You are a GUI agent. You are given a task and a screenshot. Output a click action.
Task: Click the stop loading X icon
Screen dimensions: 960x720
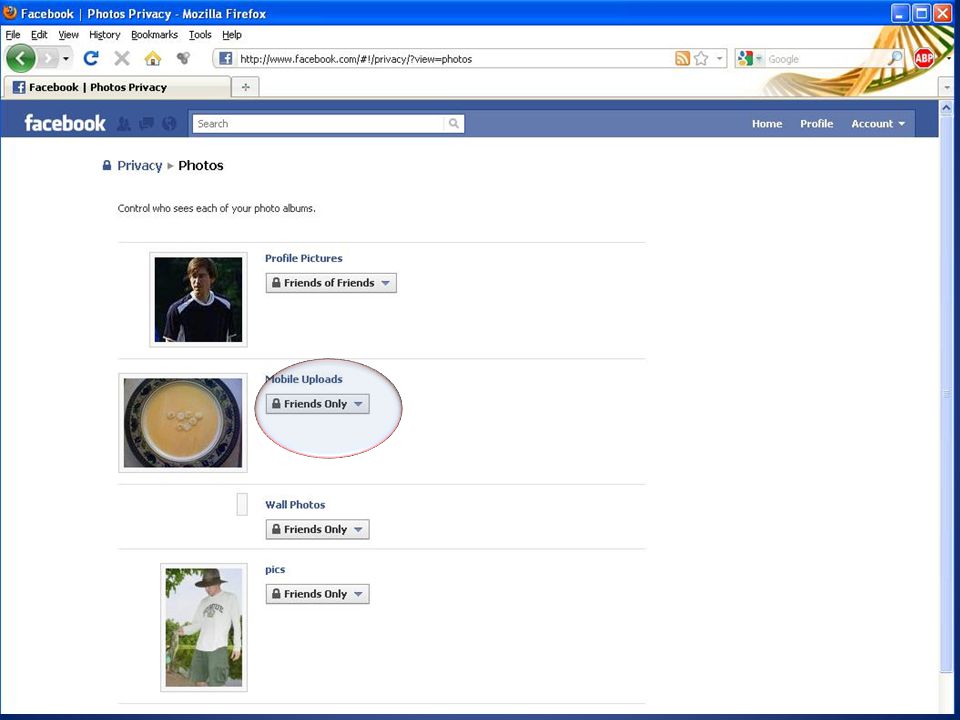122,58
